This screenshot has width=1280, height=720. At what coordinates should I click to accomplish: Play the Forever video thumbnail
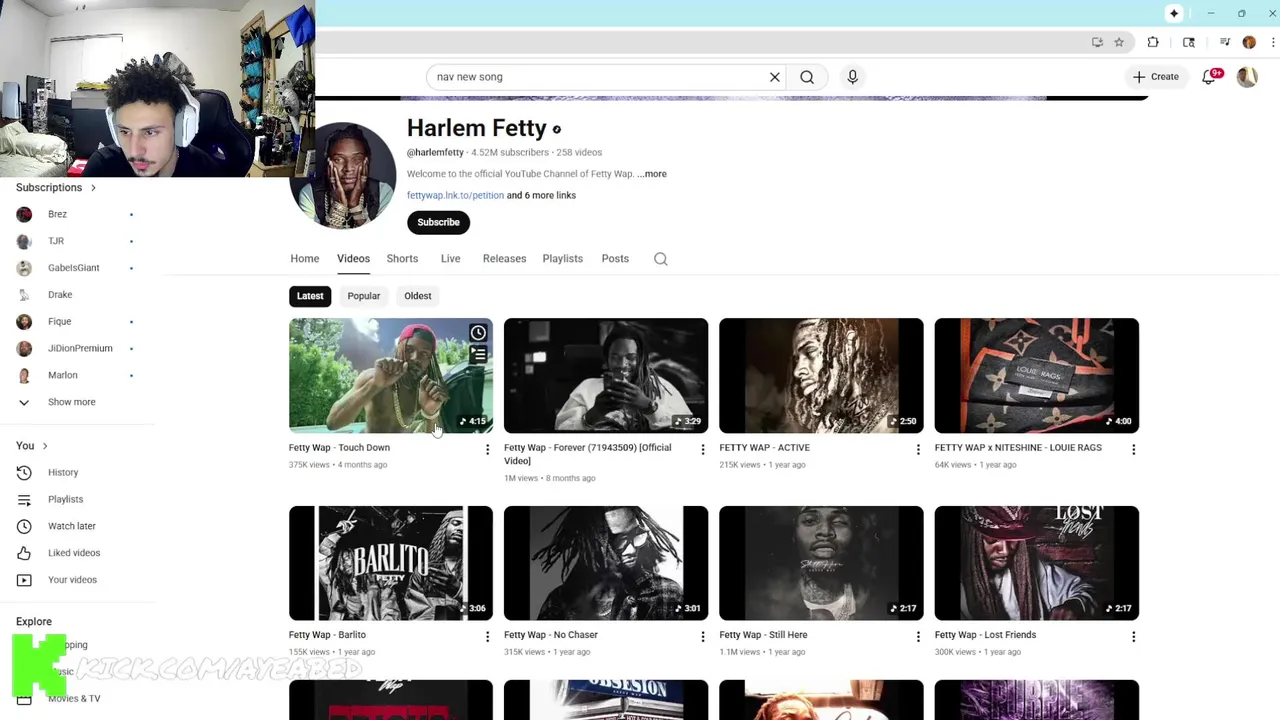click(x=606, y=376)
